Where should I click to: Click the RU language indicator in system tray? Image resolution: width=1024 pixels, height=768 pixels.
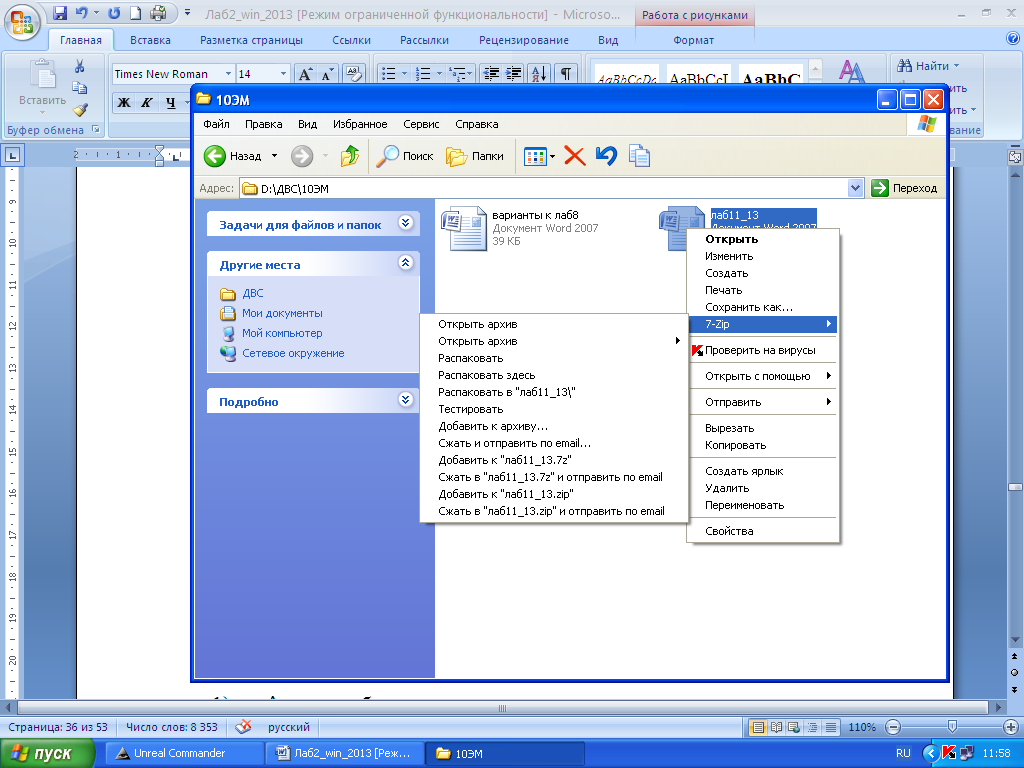coord(903,753)
